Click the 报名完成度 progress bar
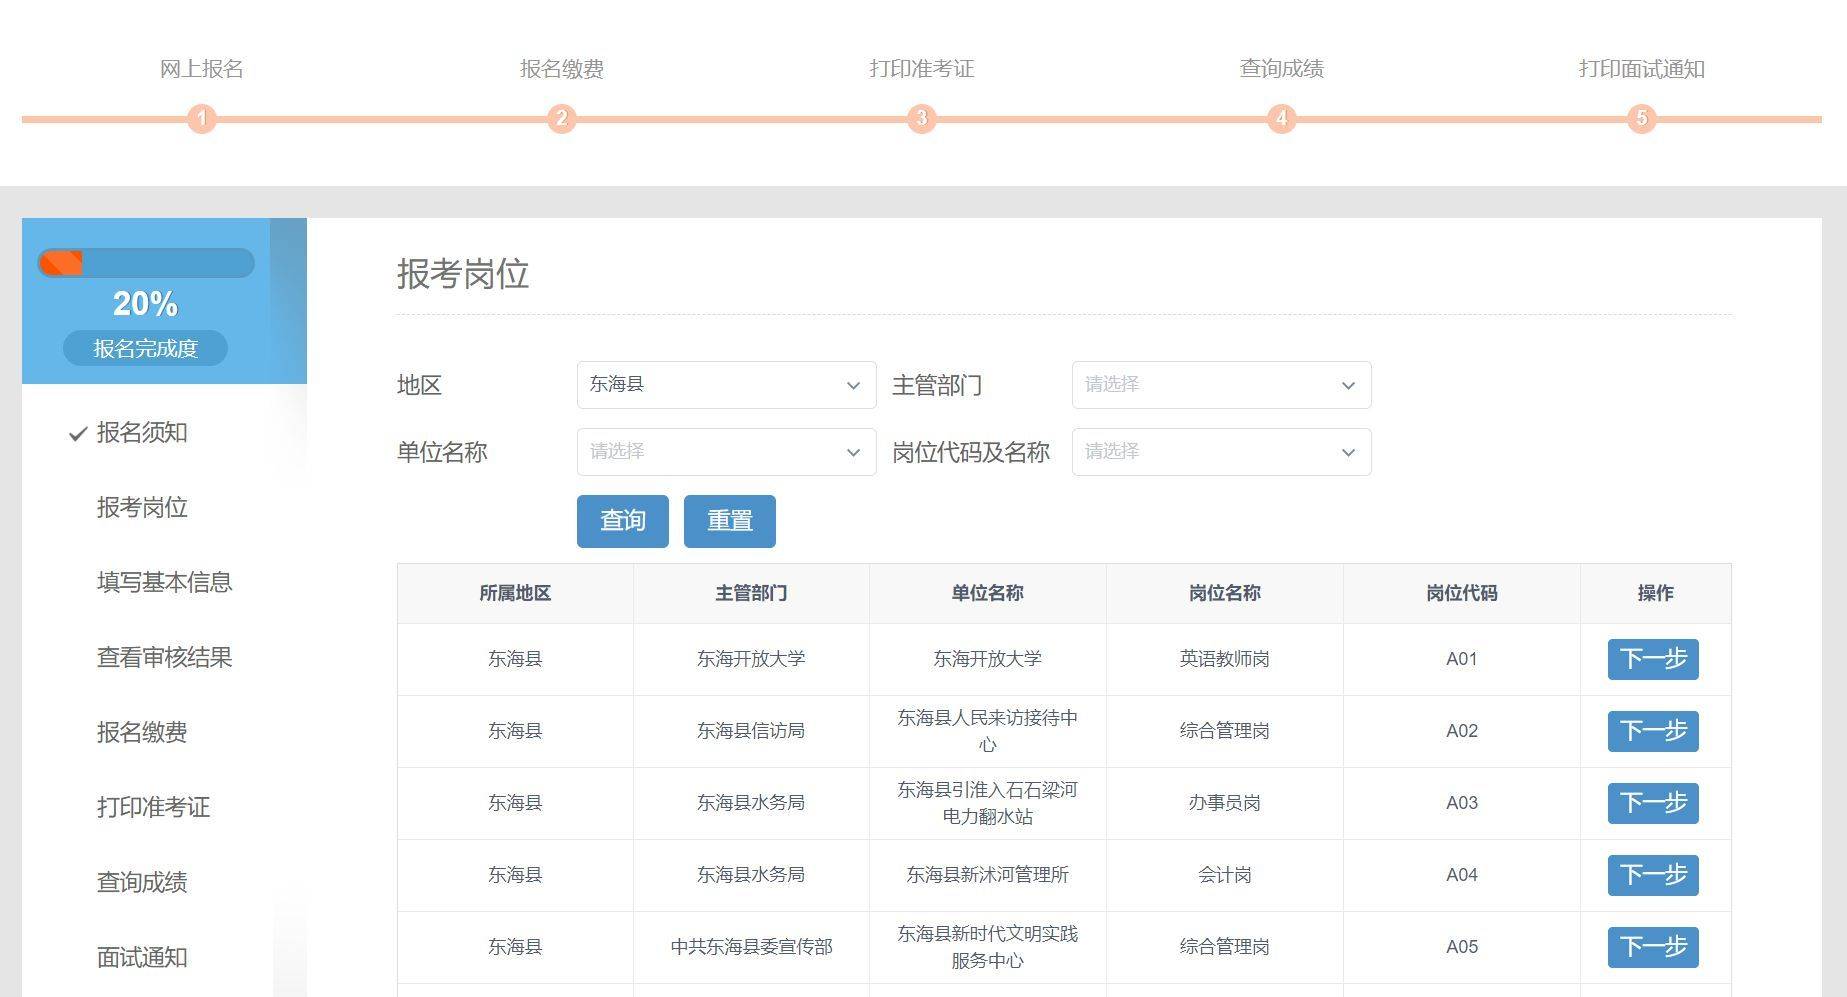This screenshot has width=1847, height=997. coord(146,264)
